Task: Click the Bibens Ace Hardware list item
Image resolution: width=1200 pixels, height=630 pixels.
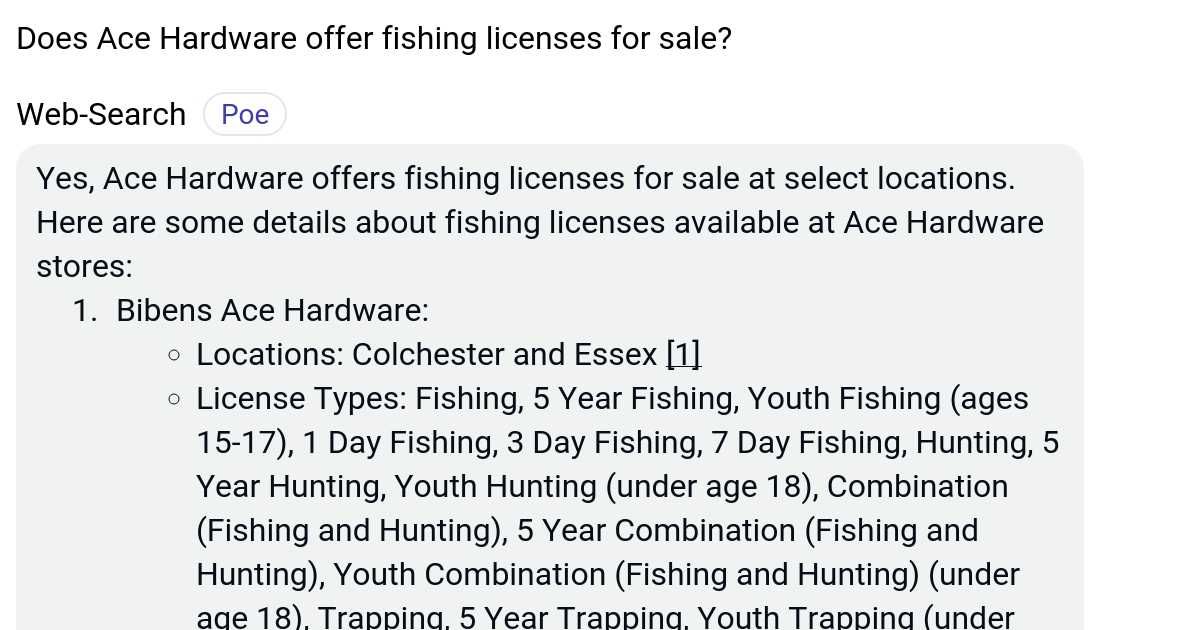Action: pyautogui.click(x=271, y=310)
